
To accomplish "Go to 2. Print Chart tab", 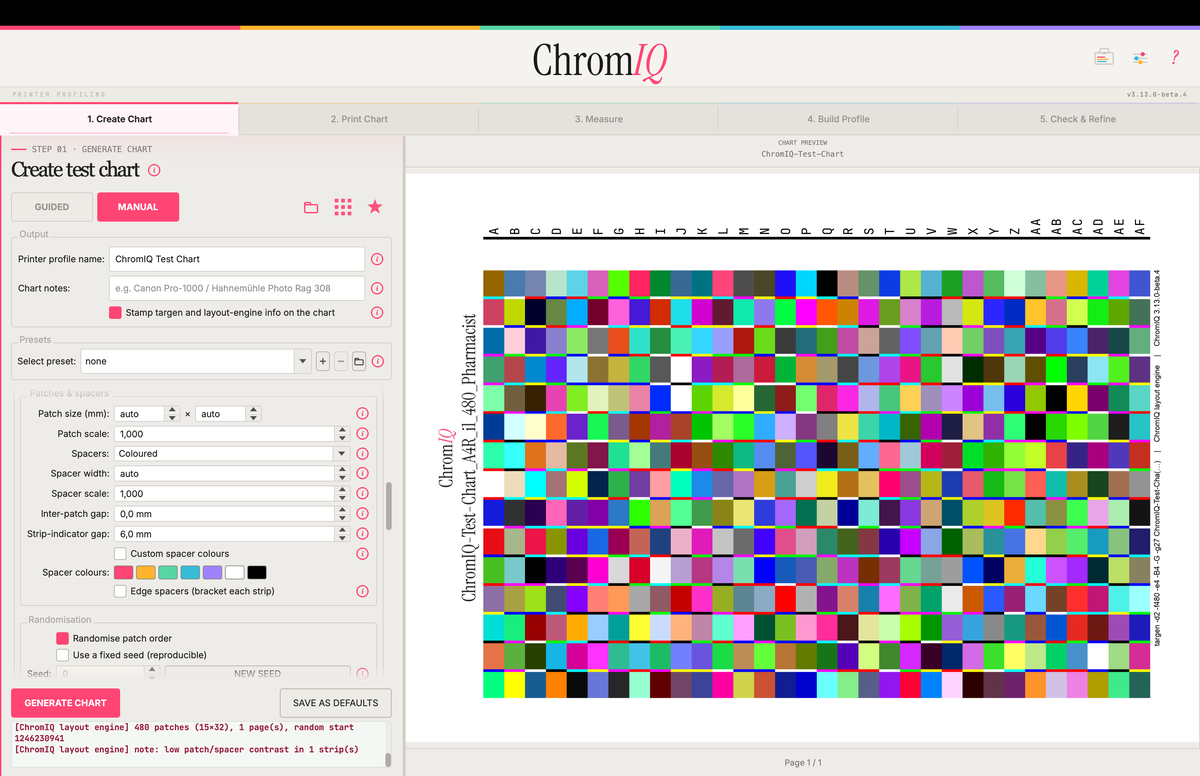I will click(x=359, y=119).
